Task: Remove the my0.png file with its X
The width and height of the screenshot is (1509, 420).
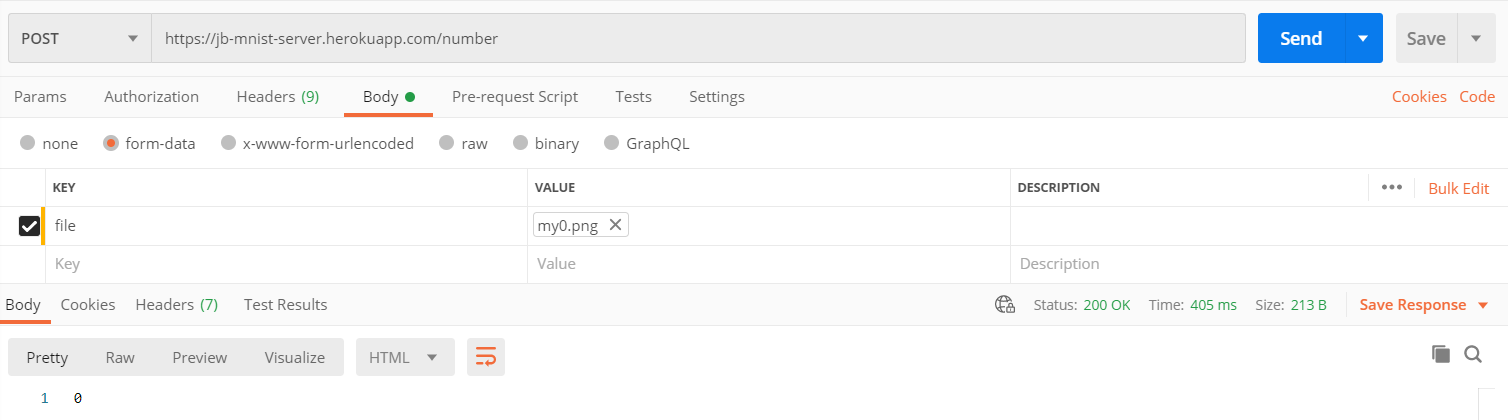Action: [x=616, y=225]
